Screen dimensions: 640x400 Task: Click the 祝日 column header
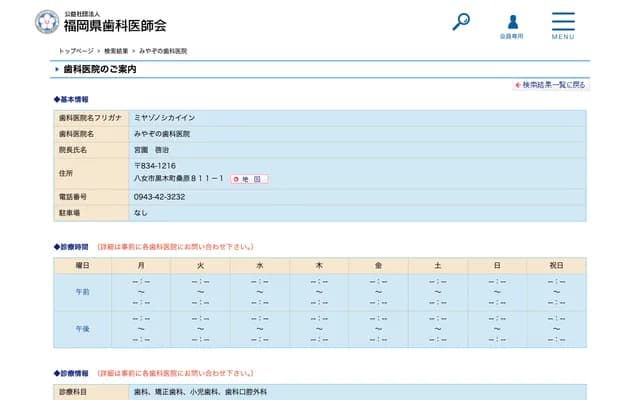(x=557, y=265)
